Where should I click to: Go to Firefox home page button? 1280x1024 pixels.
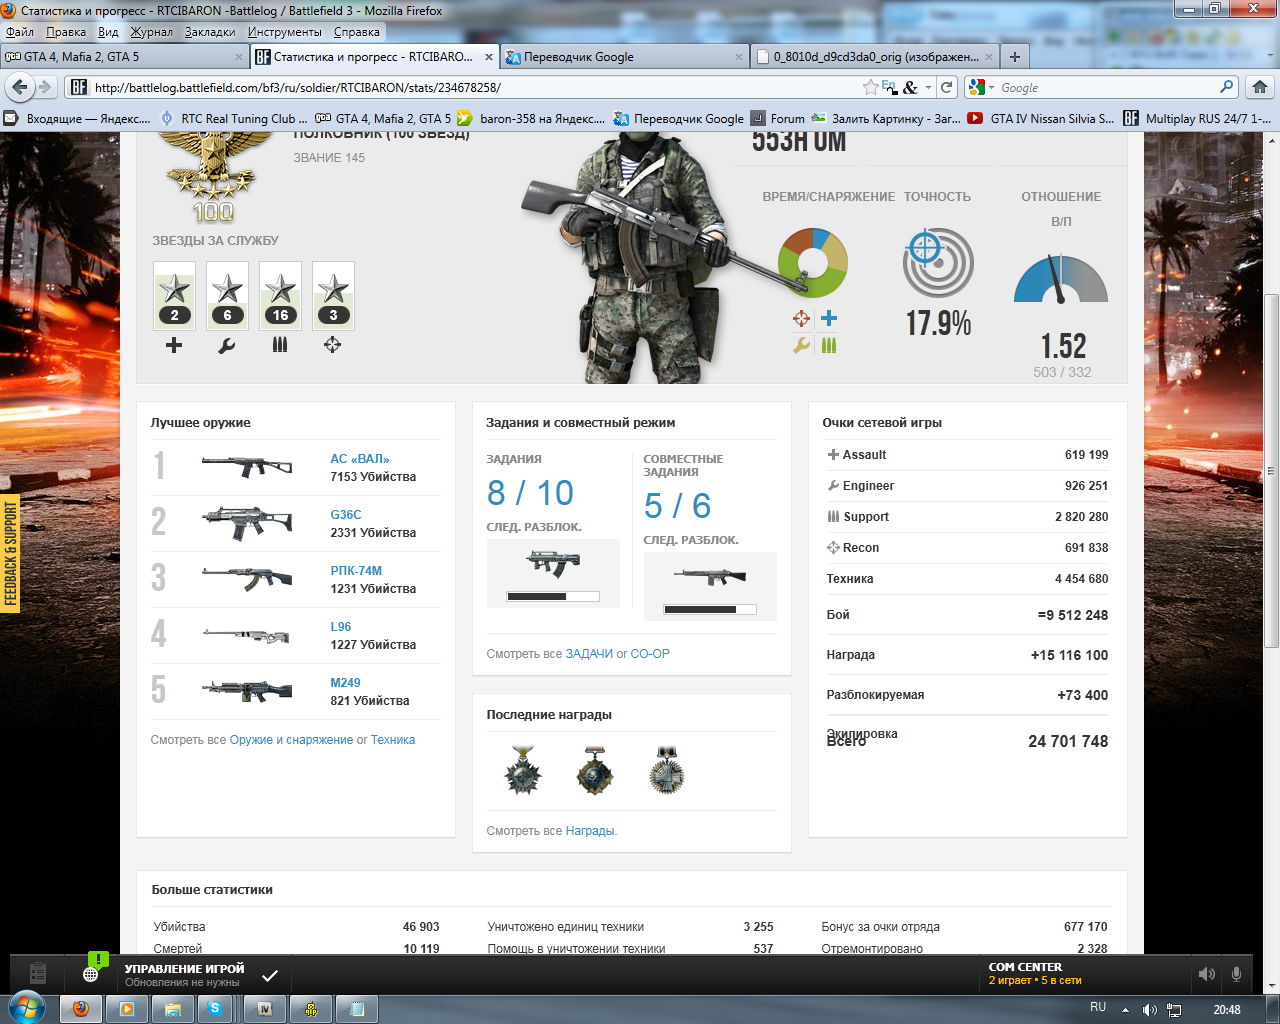coord(1260,87)
